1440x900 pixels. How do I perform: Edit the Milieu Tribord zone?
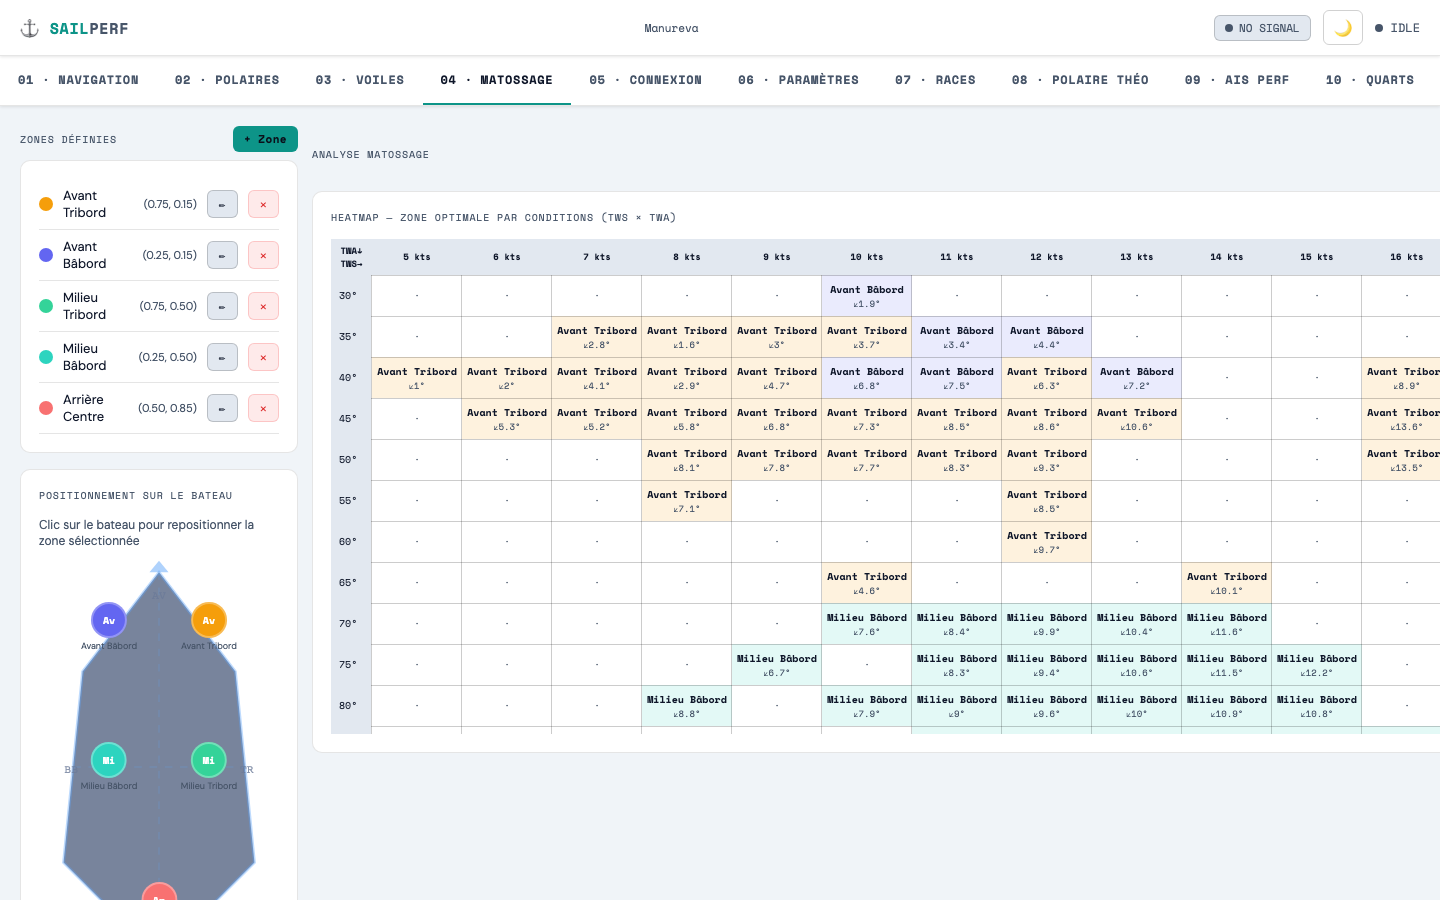pos(222,306)
